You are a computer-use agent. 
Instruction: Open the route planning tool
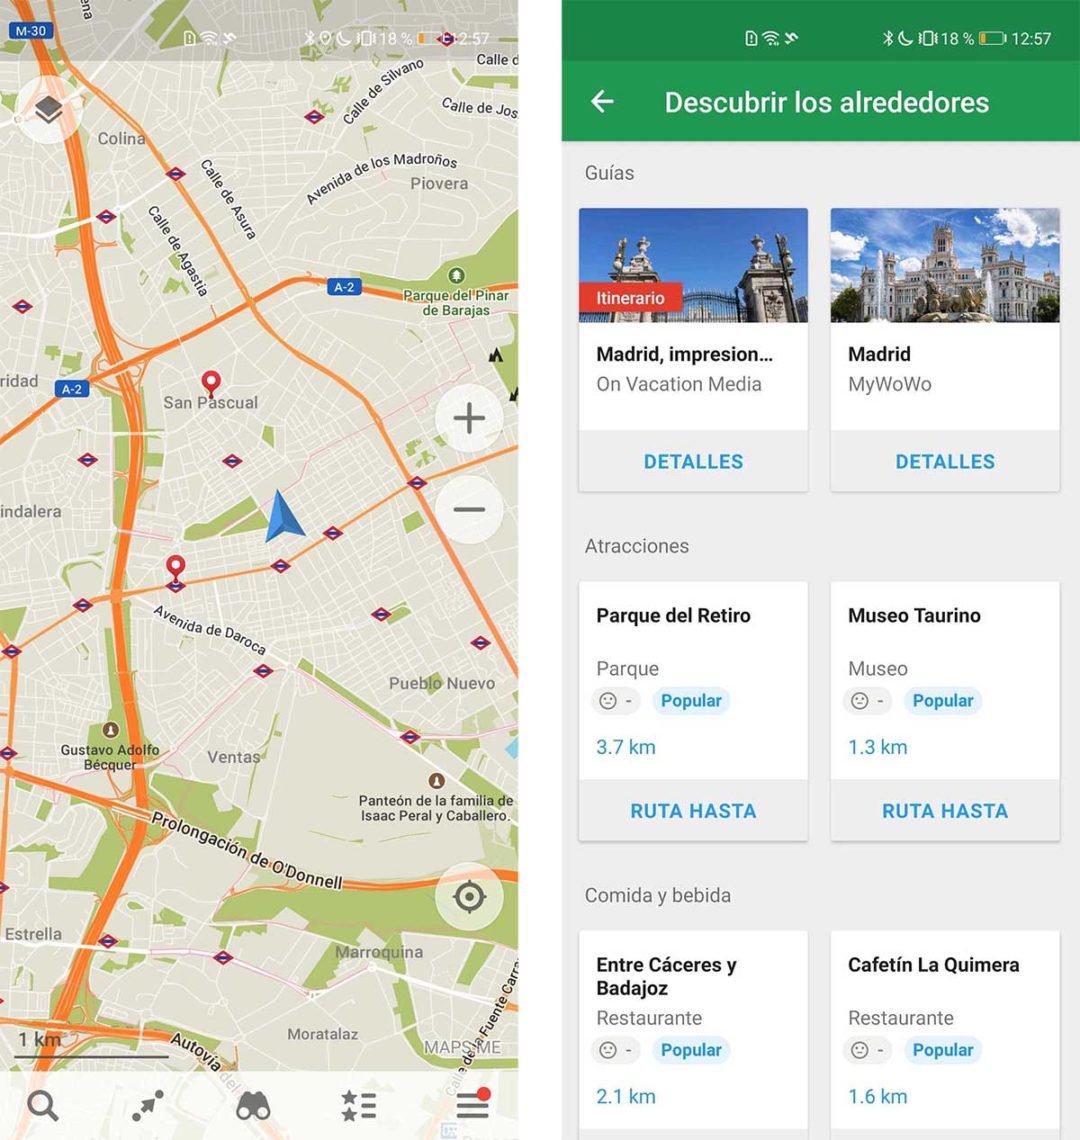coord(148,1107)
